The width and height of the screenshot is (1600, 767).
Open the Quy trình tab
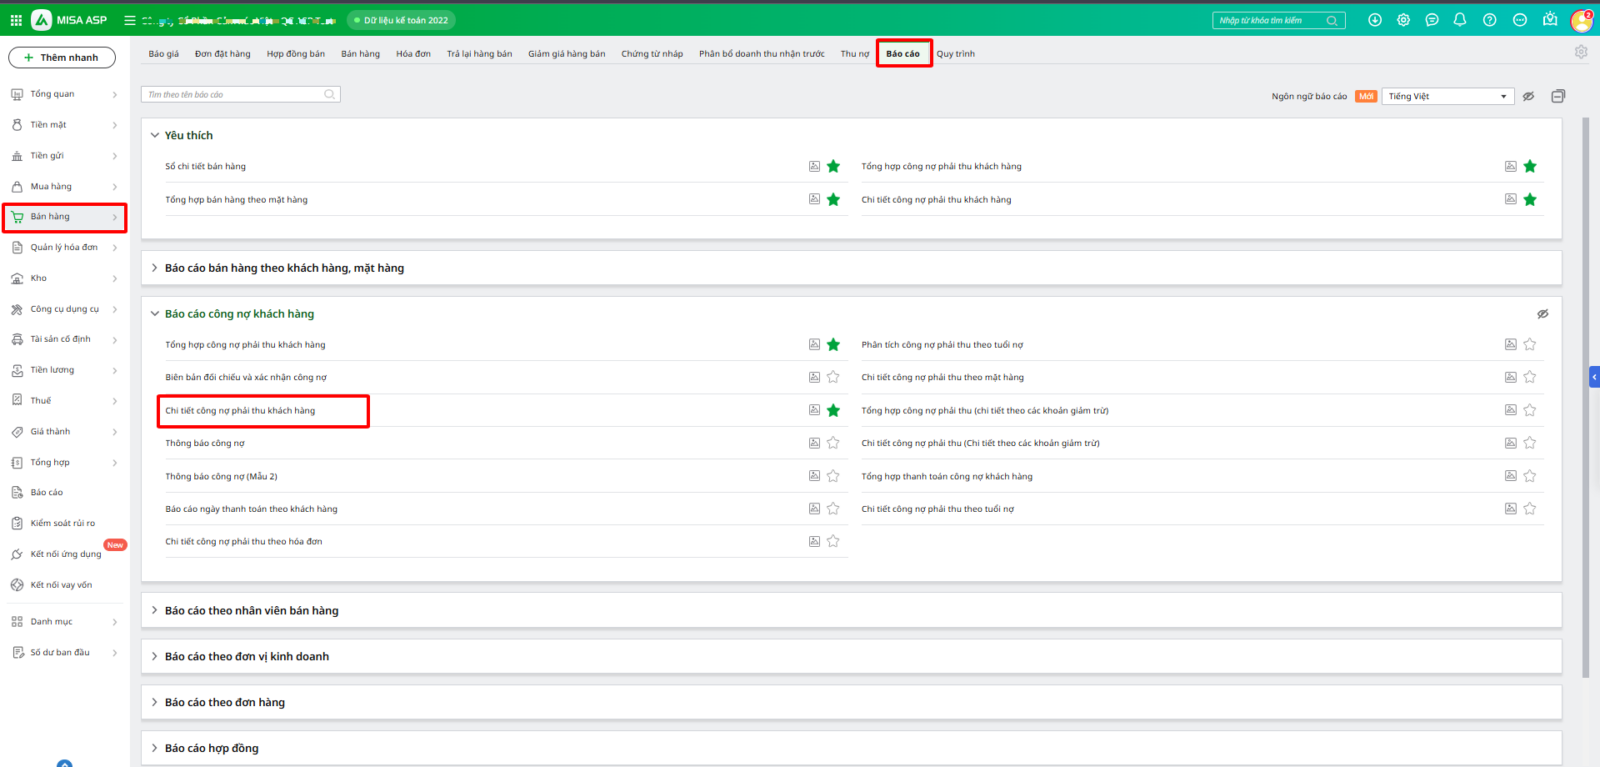click(x=955, y=54)
